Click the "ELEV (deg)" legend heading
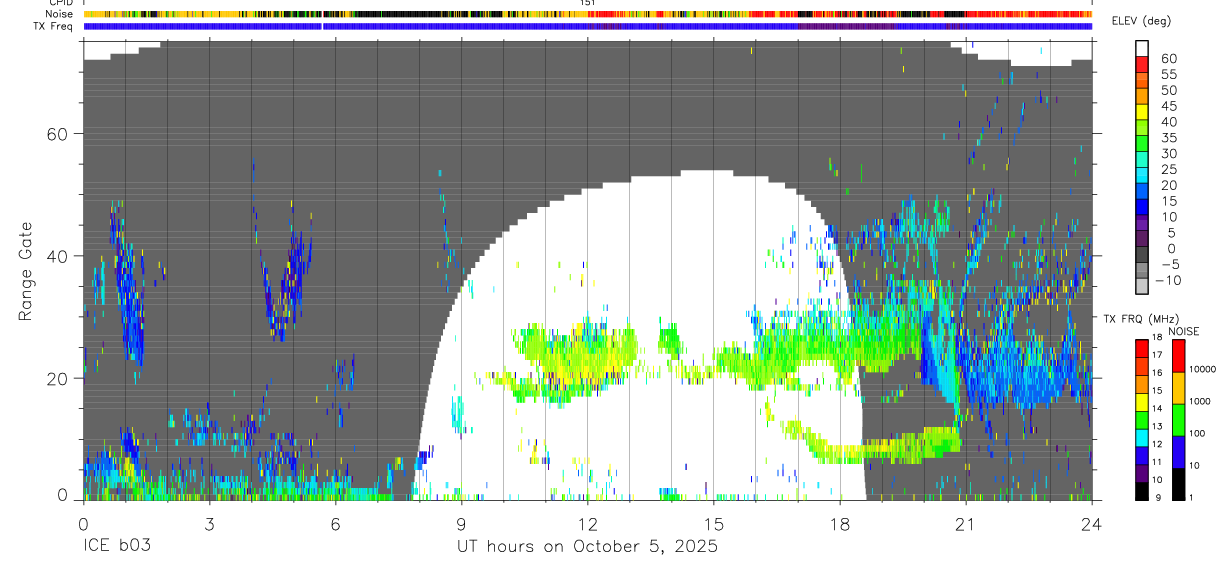 [1141, 21]
